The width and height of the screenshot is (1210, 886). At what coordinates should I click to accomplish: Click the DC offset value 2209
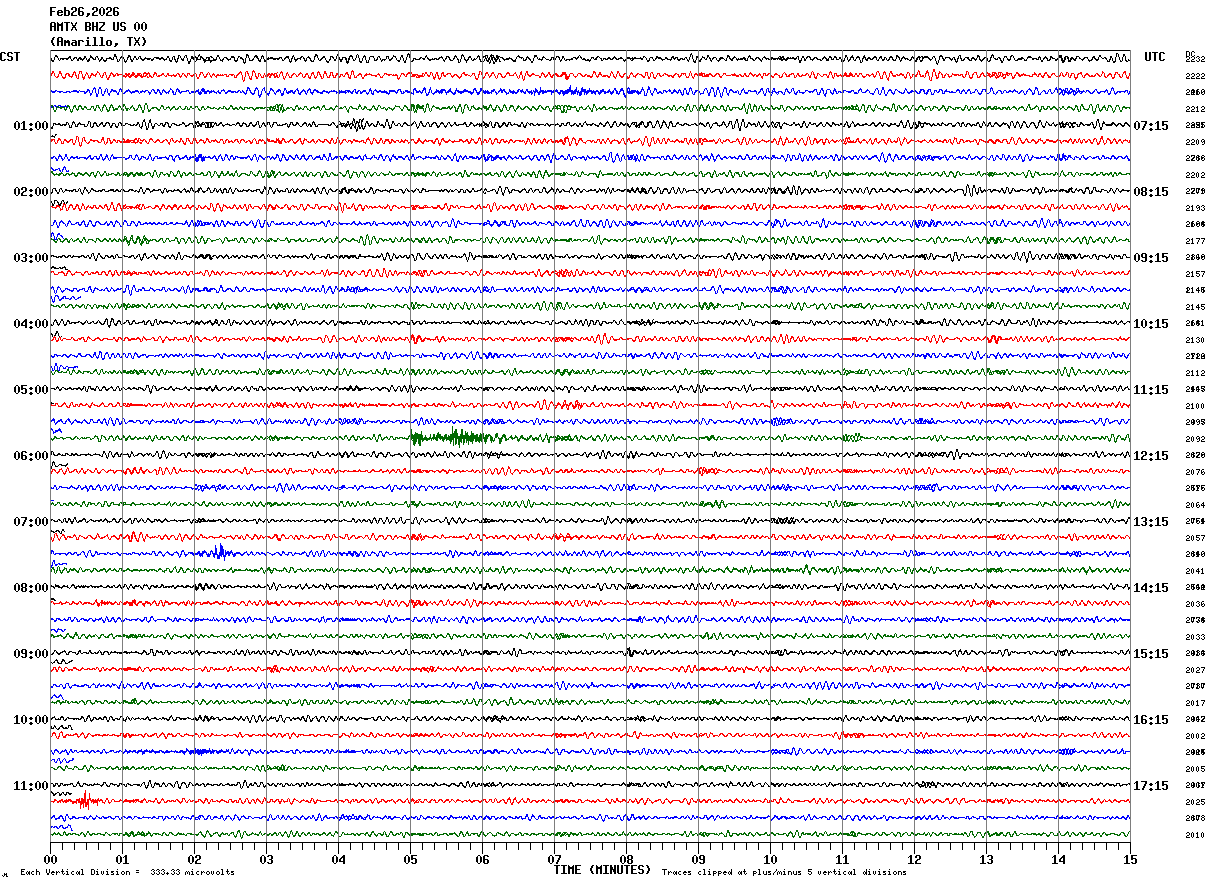pos(1195,142)
